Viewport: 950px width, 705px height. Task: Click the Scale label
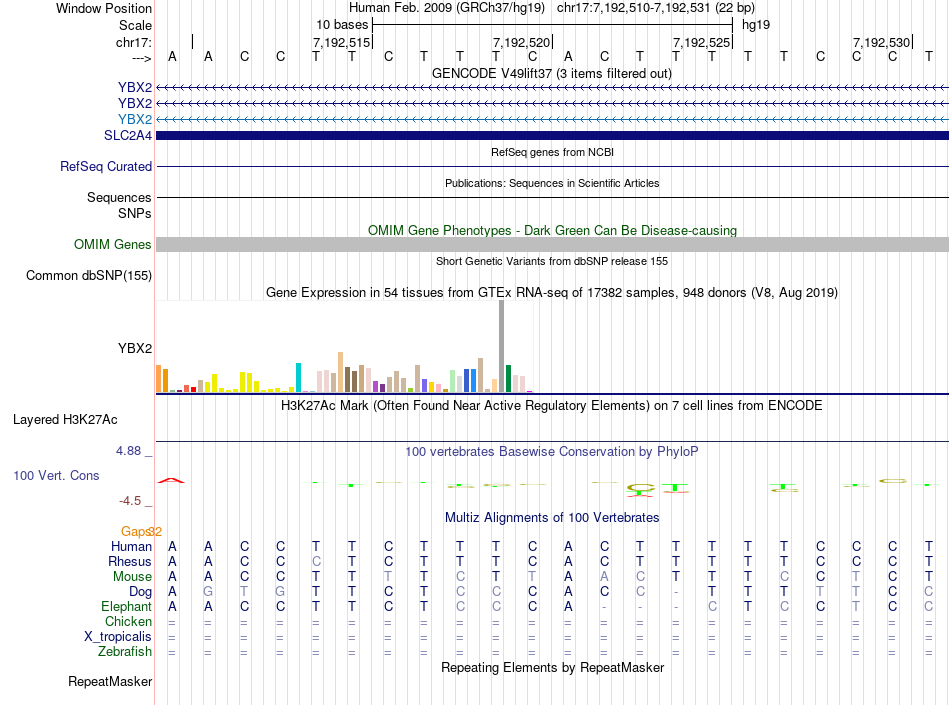tap(135, 25)
